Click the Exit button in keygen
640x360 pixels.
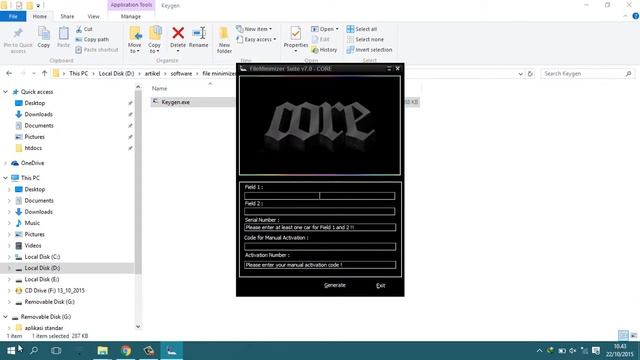click(x=380, y=285)
